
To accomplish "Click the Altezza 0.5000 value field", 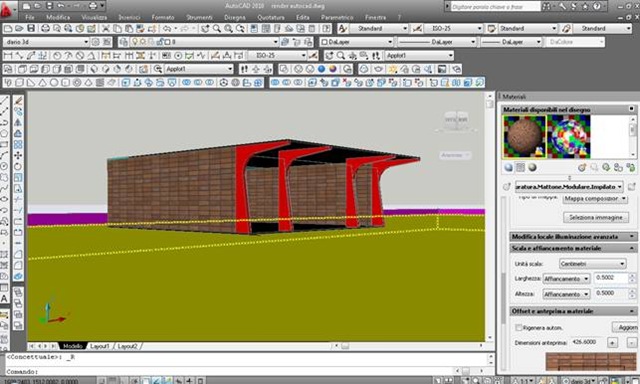I will [x=611, y=293].
